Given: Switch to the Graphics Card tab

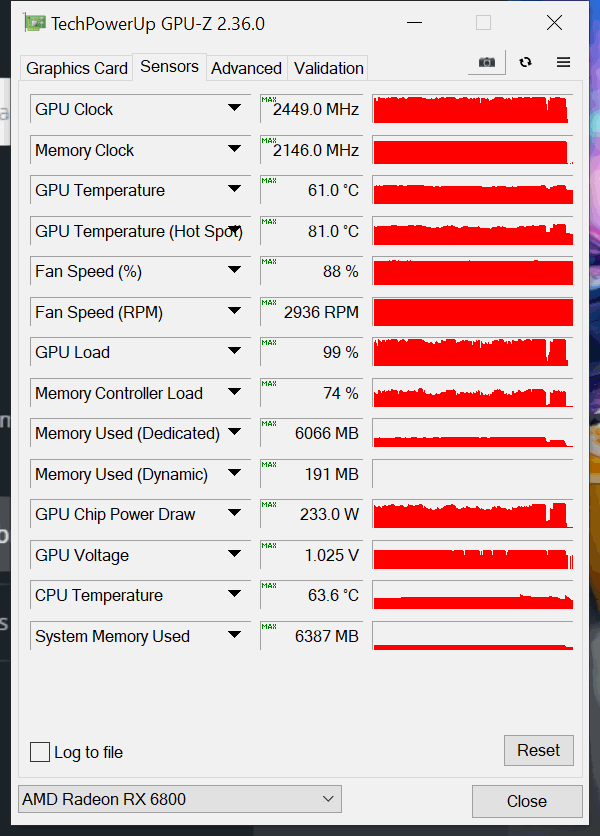Looking at the screenshot, I should point(77,68).
